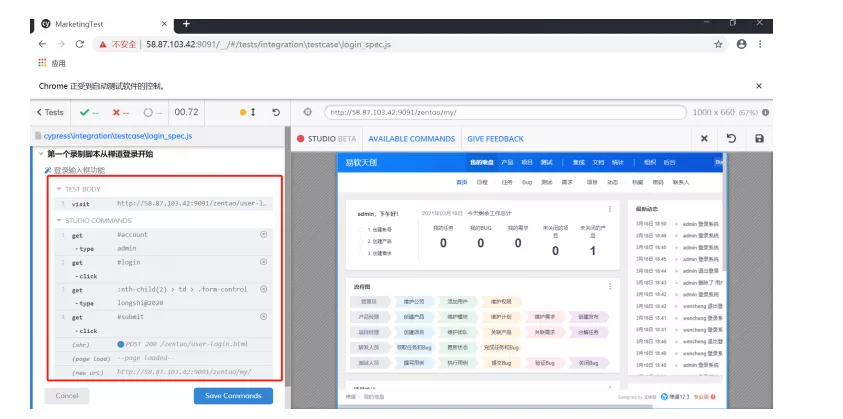Click the failed tests X counter
843x419 pixels.
(x=121, y=112)
